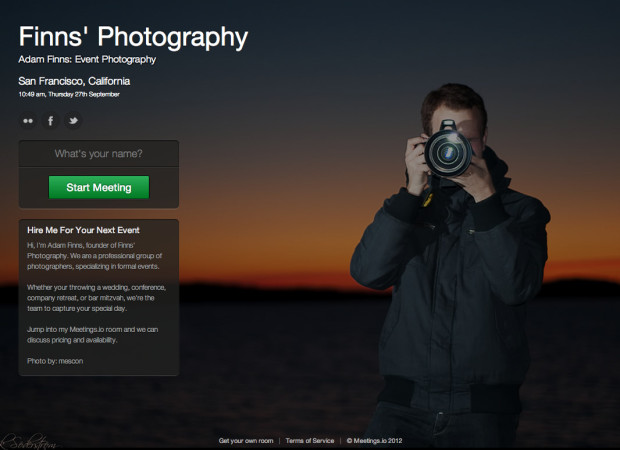The width and height of the screenshot is (620, 450).
Task: Click the San Francisco, California location text
Action: click(x=74, y=81)
